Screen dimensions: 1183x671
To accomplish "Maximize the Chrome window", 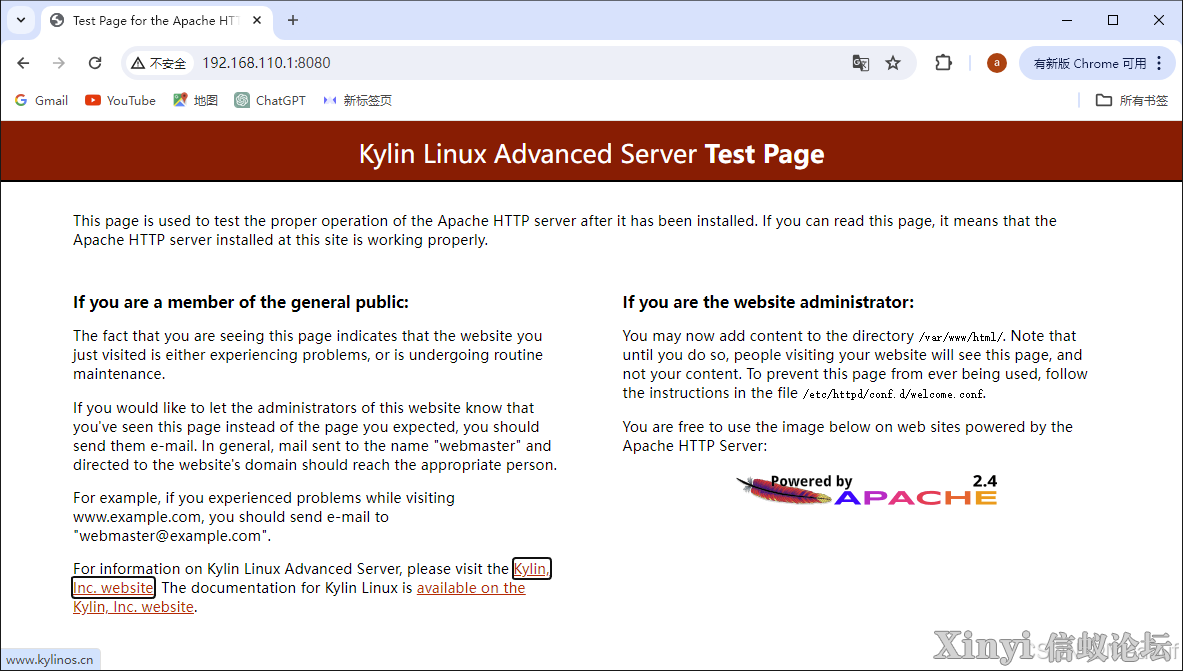I will pos(1113,20).
